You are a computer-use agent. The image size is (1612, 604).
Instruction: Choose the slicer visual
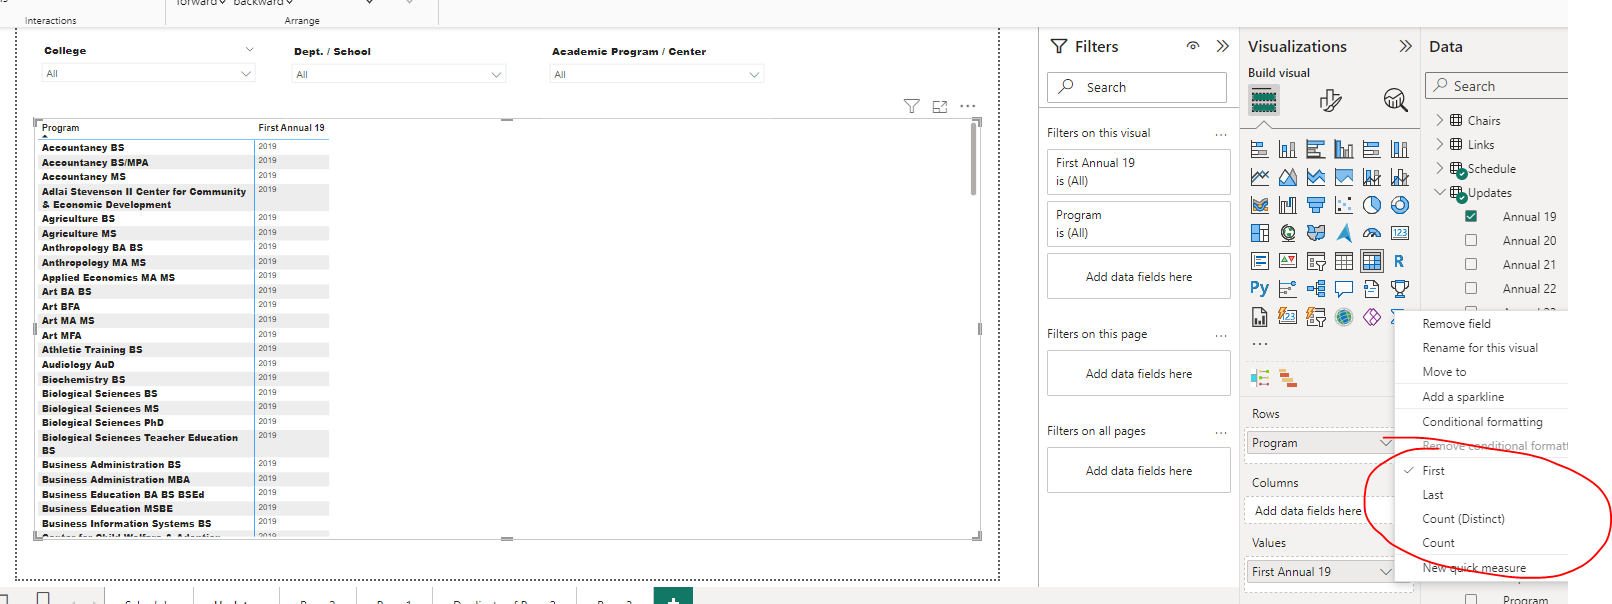pos(1316,261)
